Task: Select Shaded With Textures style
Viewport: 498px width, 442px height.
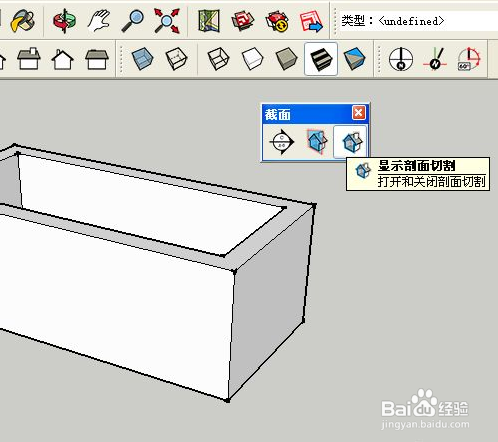Action: pos(321,59)
